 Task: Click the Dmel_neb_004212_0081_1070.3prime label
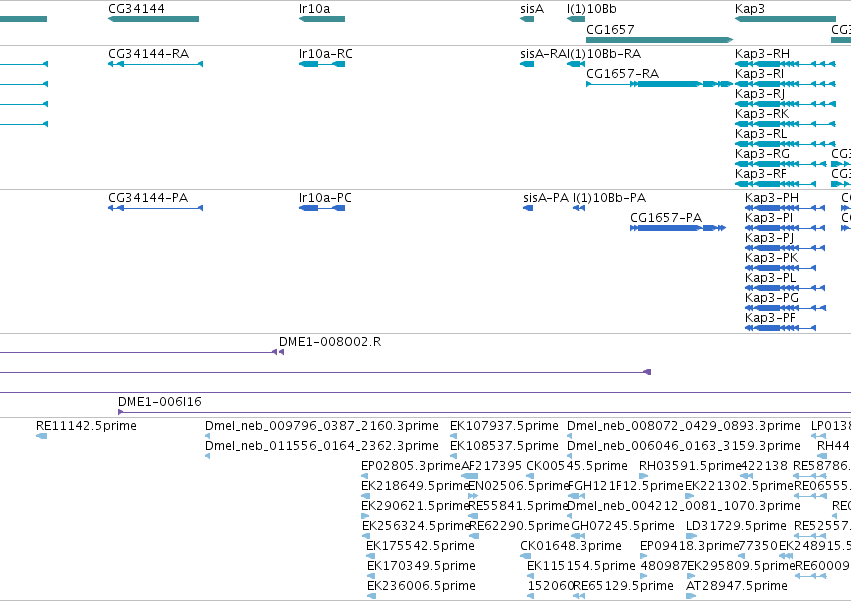(684, 506)
